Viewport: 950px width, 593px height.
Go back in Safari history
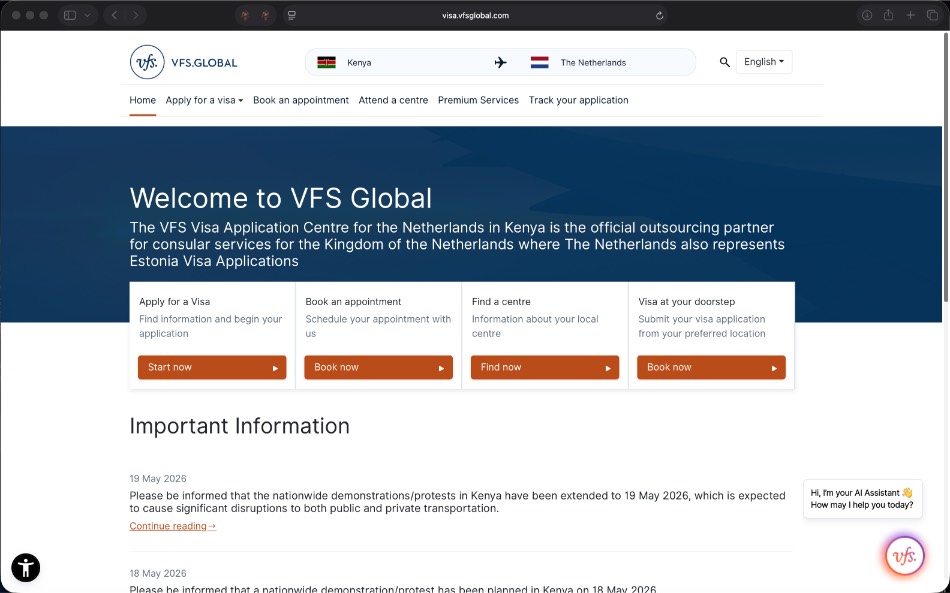(115, 16)
